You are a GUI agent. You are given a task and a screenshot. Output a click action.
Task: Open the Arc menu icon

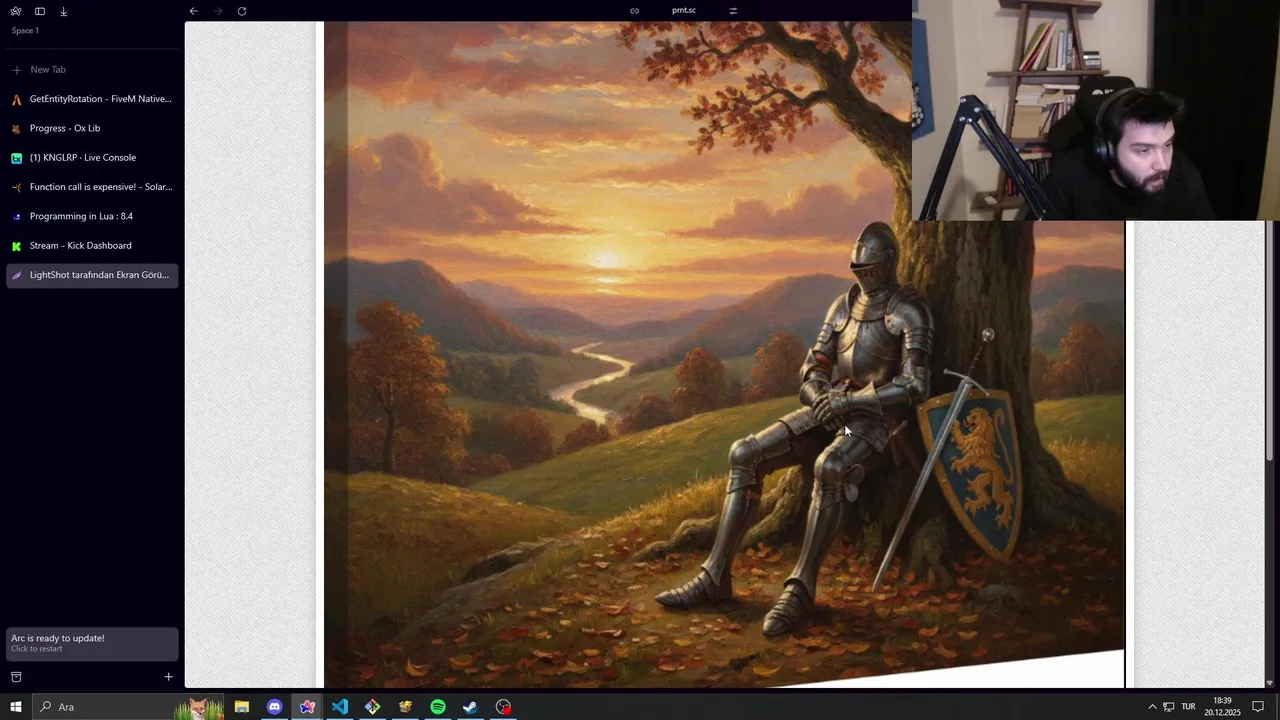coord(16,11)
